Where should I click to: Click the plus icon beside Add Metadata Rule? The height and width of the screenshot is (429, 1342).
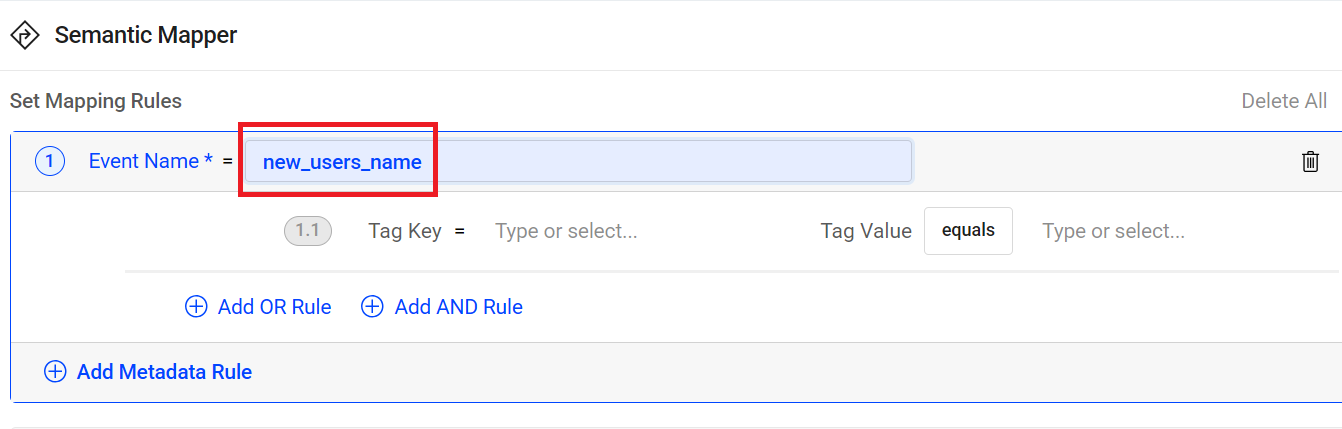coord(55,372)
